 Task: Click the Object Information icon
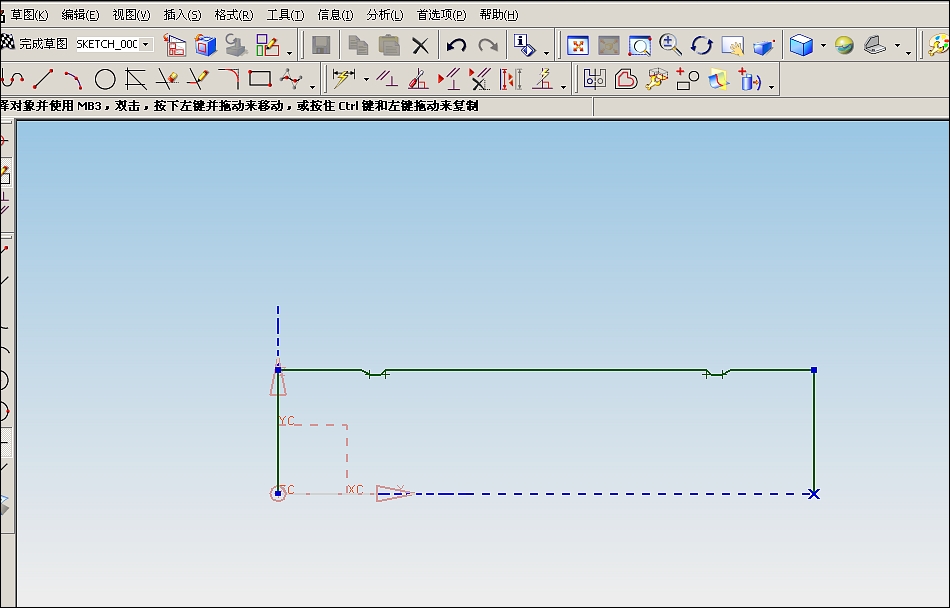pyautogui.click(x=524, y=45)
